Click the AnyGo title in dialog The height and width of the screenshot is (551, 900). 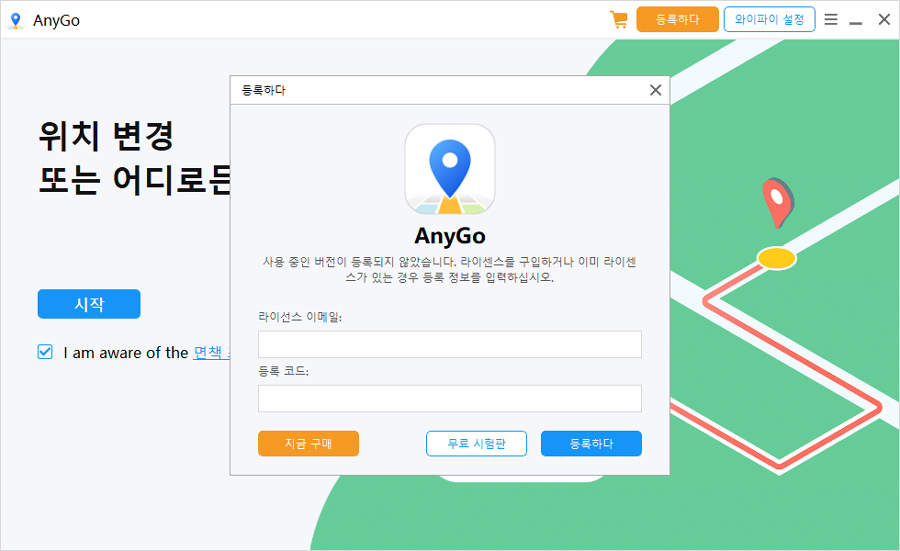tap(450, 236)
